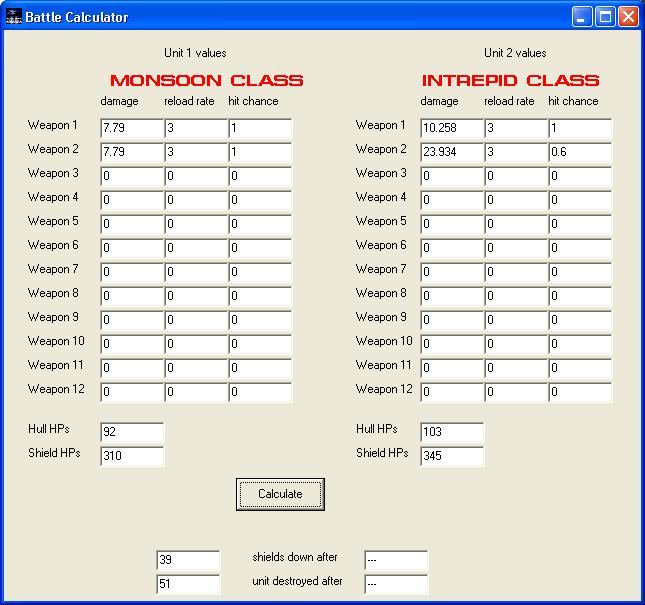Focus Unit 2 Weapon 3 hit chance field

[x=580, y=176]
